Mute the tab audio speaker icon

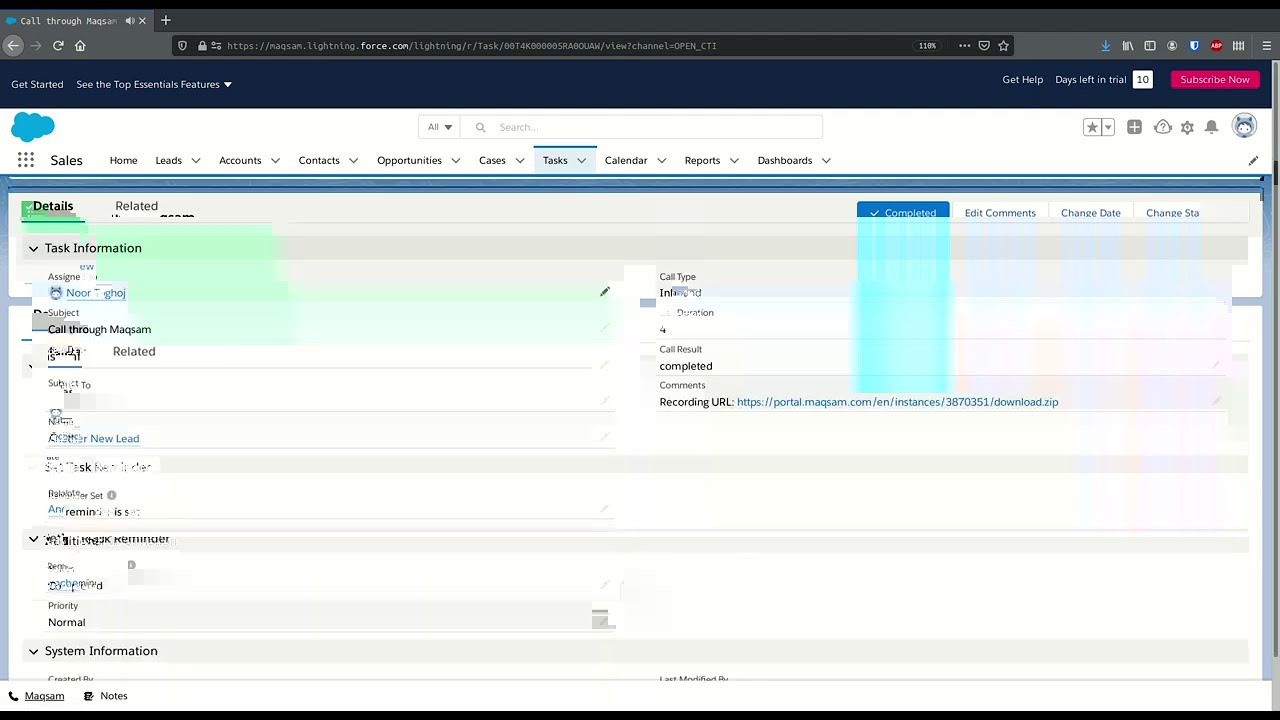(x=129, y=21)
